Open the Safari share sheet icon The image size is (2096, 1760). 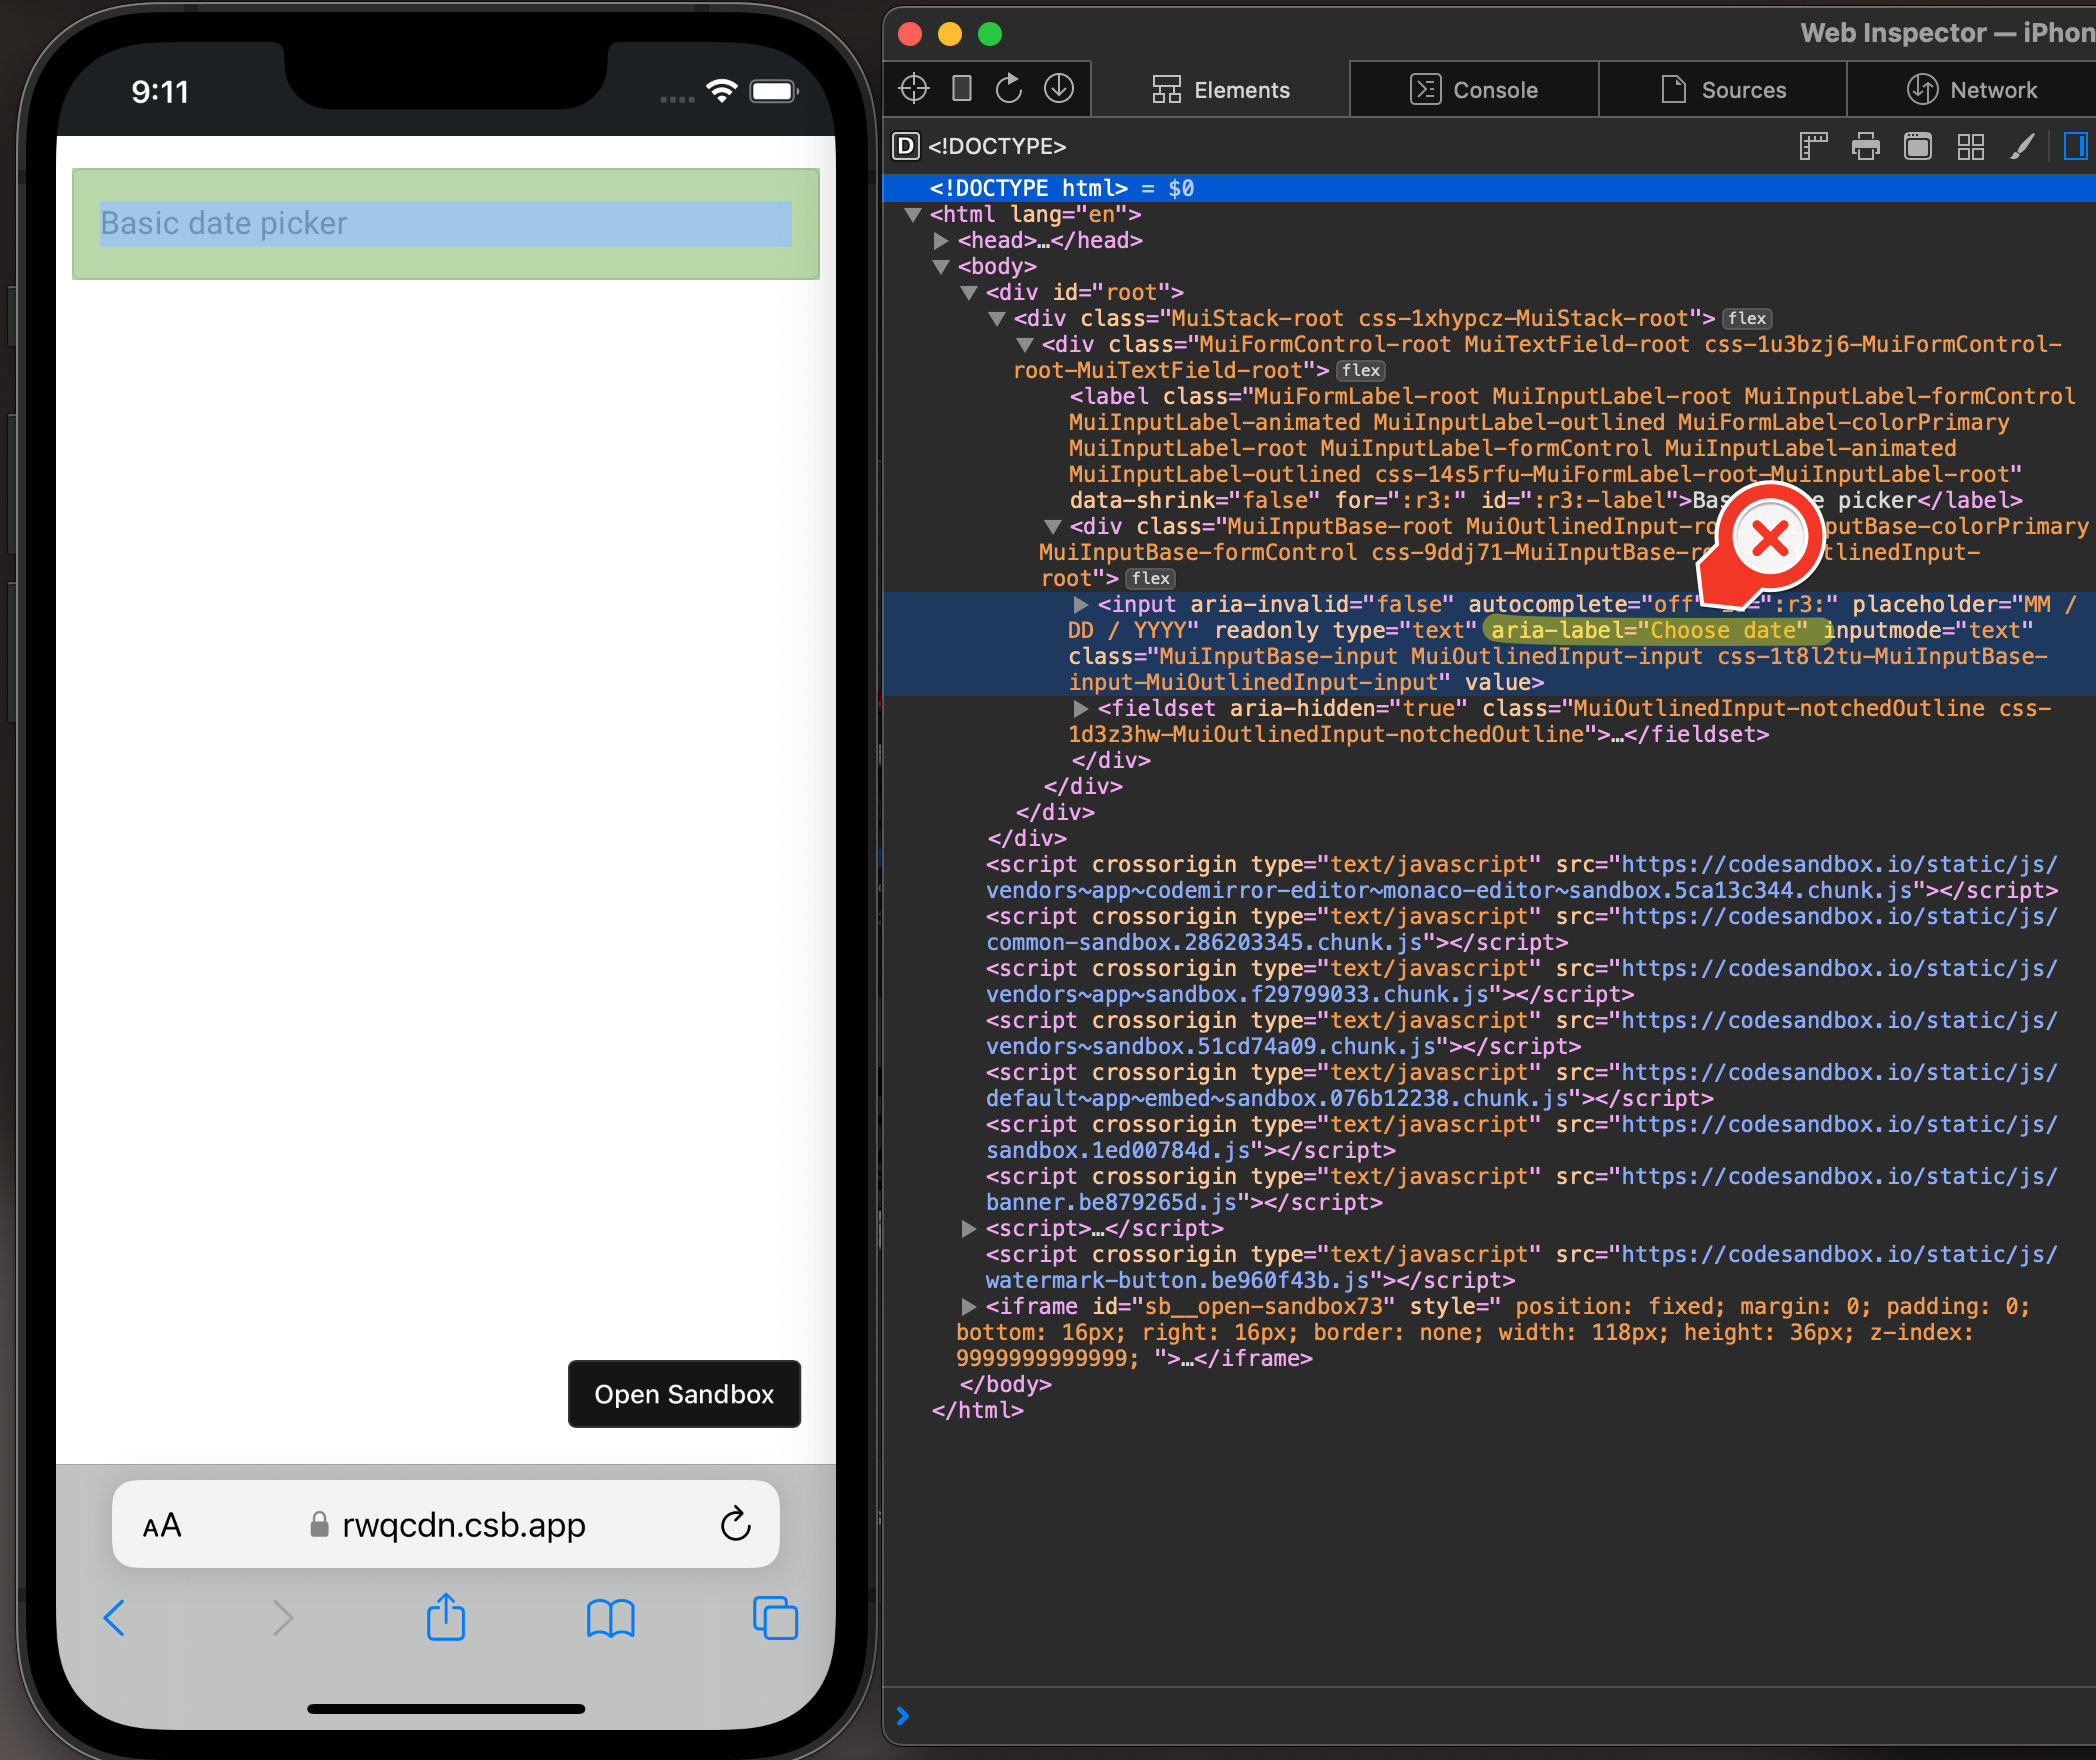446,1617
